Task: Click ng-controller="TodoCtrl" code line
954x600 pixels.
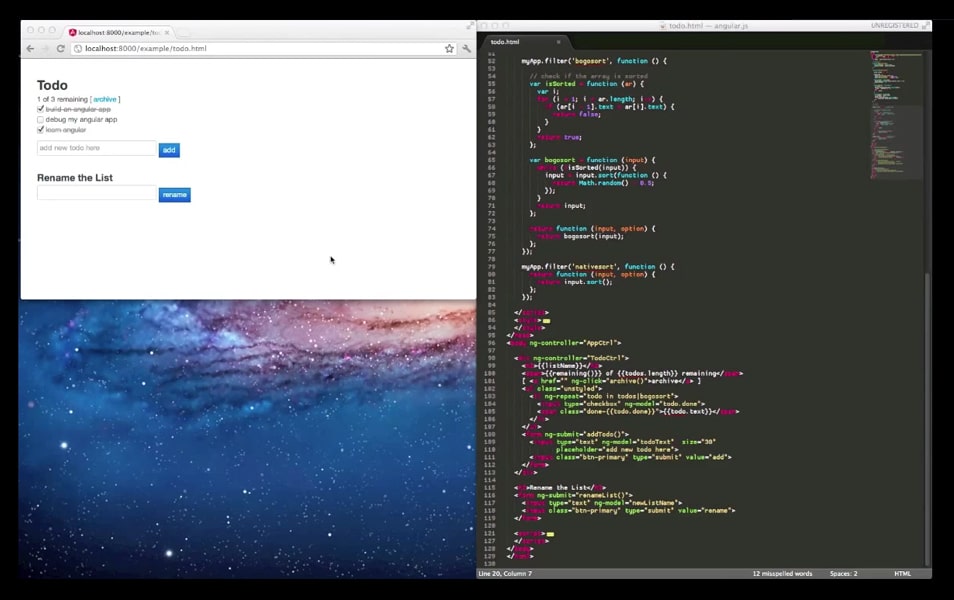Action: [x=571, y=358]
